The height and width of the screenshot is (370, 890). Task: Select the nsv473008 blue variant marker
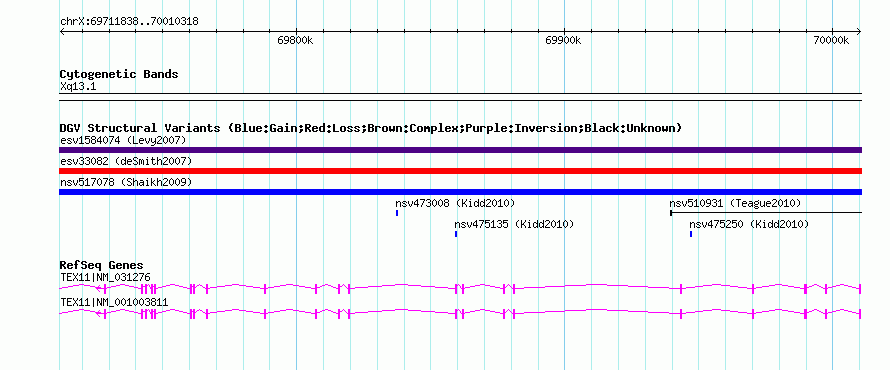tap(397, 213)
